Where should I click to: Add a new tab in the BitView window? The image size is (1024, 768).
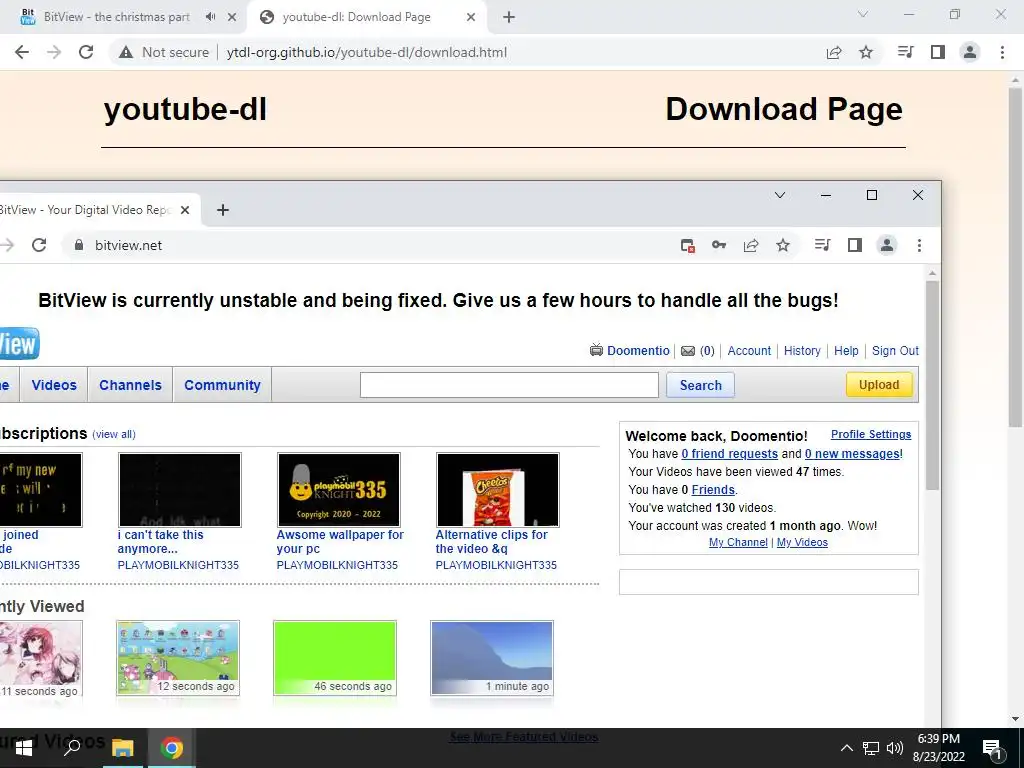click(223, 210)
